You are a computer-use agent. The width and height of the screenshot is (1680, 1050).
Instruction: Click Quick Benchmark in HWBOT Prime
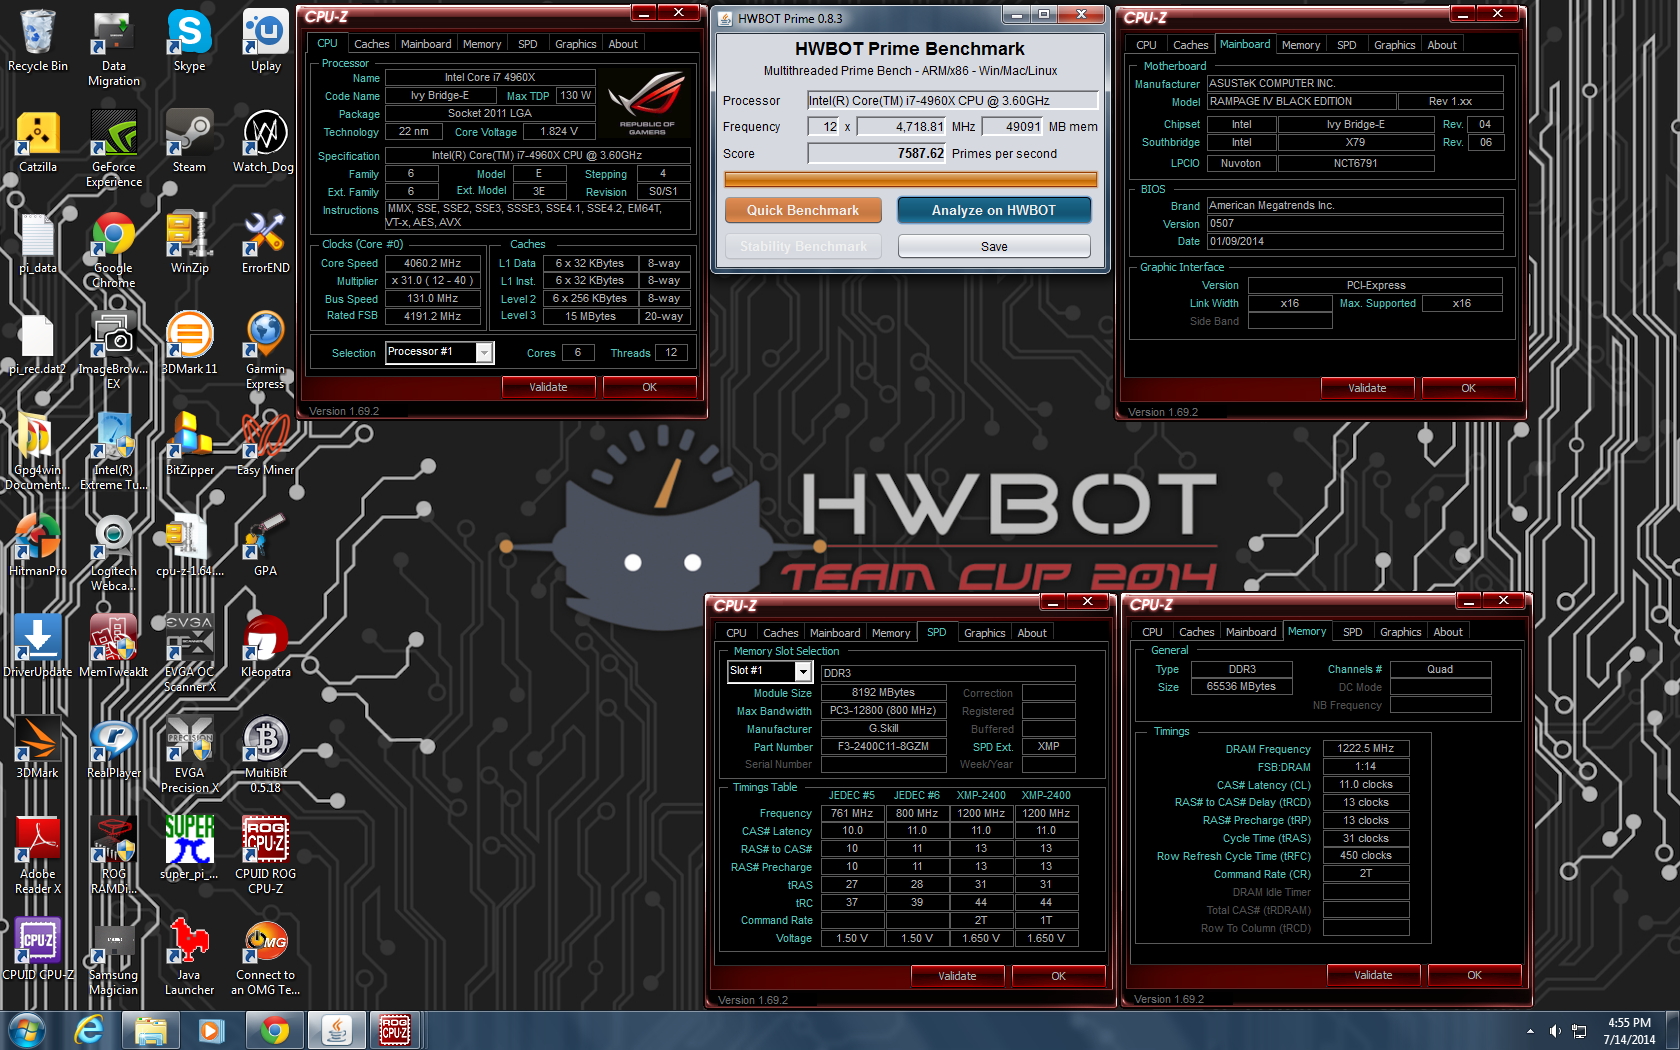803,210
